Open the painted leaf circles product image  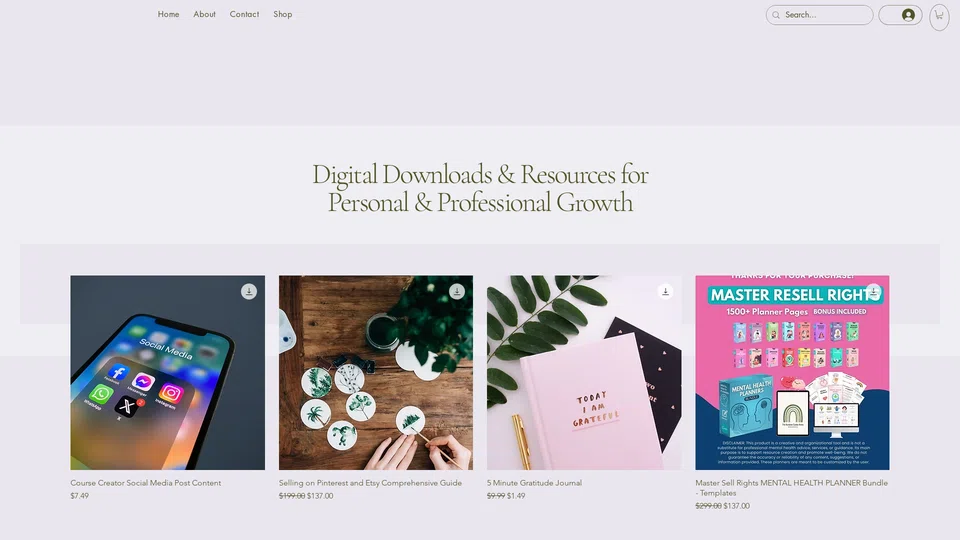coord(376,372)
